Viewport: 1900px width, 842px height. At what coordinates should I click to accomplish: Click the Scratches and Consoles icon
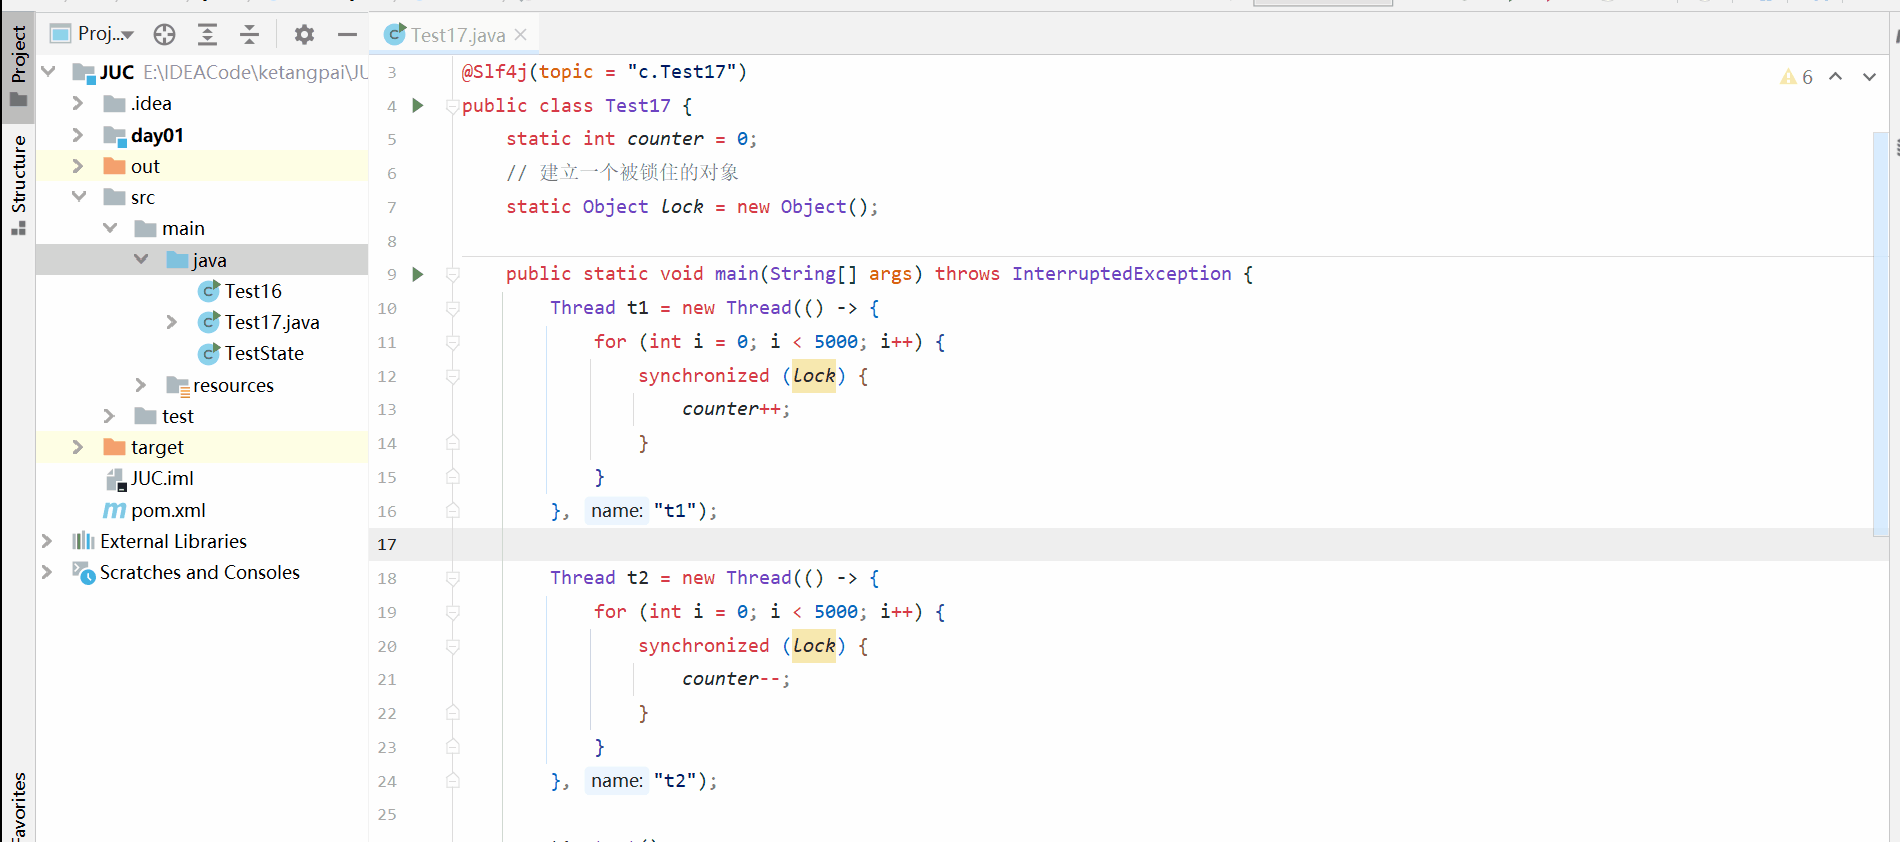(x=83, y=572)
